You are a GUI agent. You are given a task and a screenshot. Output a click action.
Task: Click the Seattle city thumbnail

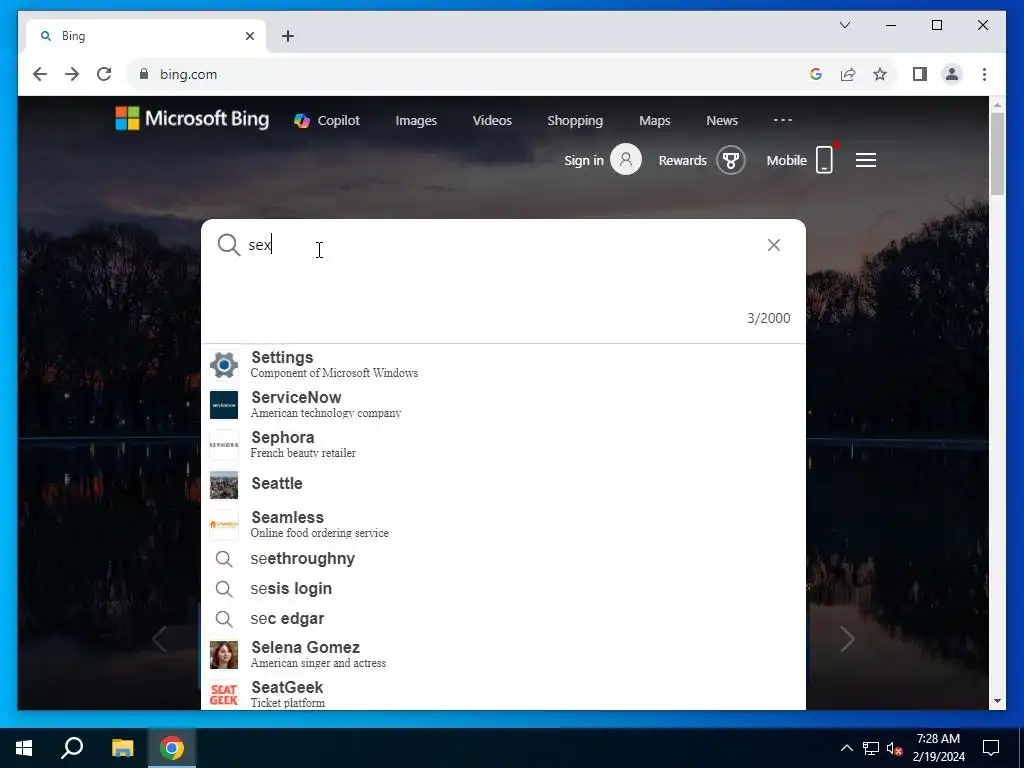click(223, 485)
